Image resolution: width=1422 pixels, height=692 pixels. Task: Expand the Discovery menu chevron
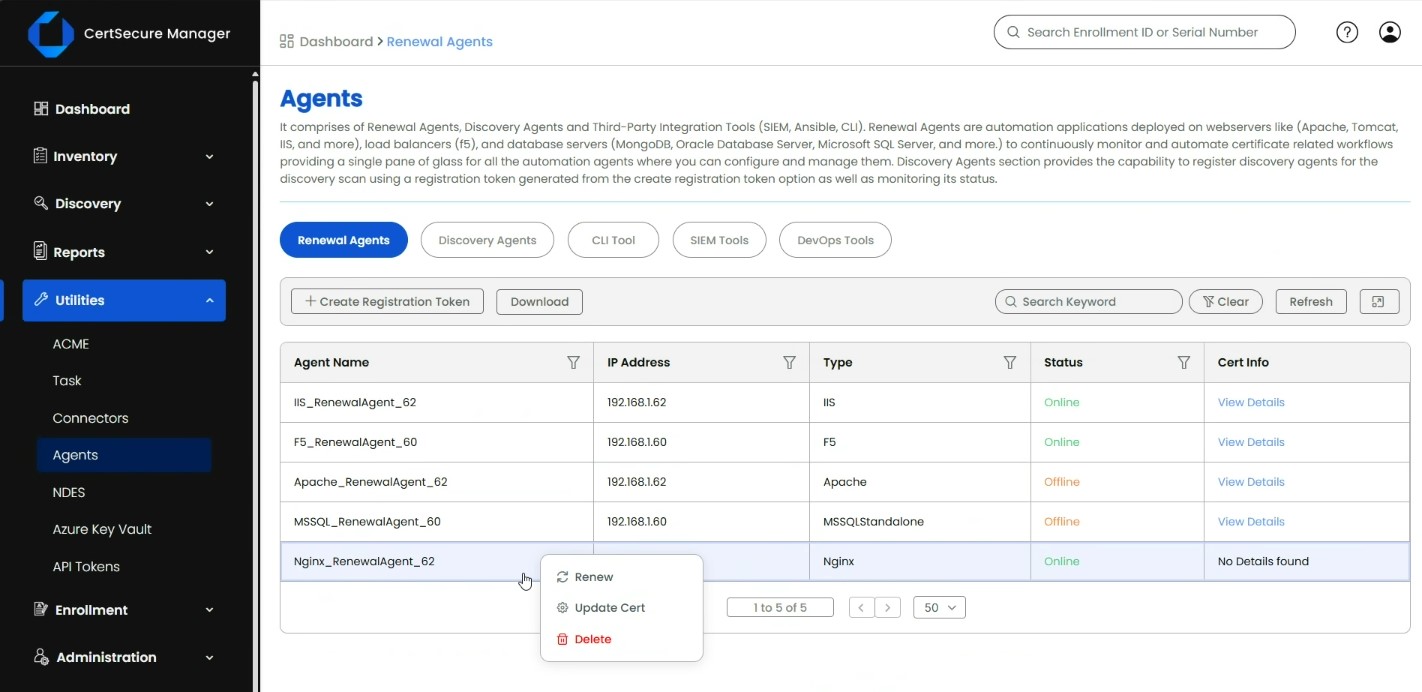[x=210, y=204]
